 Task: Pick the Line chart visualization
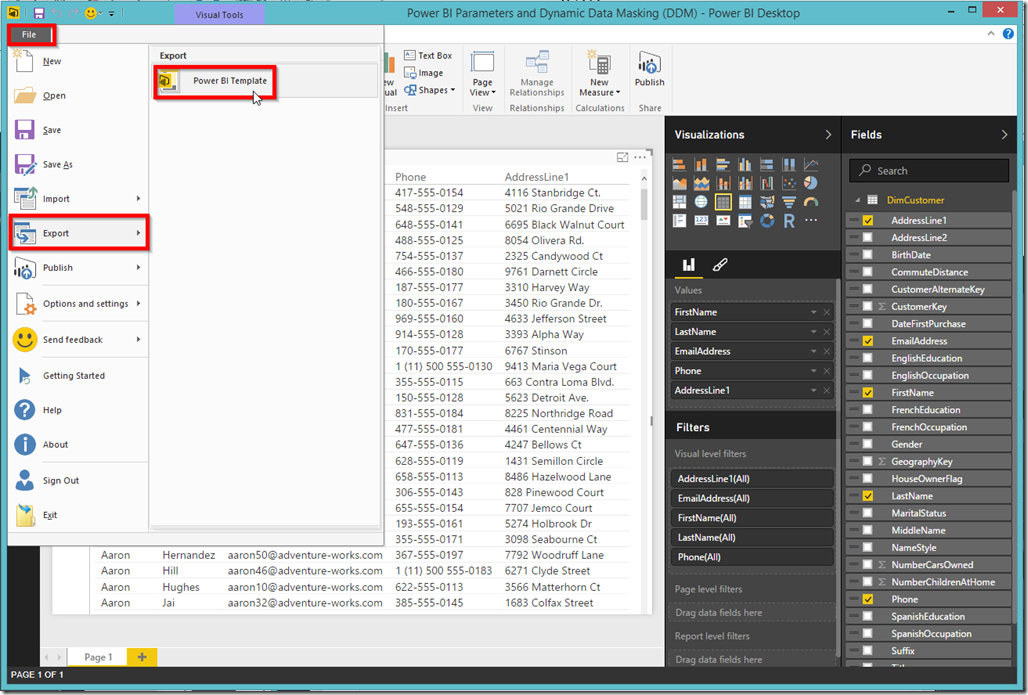[811, 165]
